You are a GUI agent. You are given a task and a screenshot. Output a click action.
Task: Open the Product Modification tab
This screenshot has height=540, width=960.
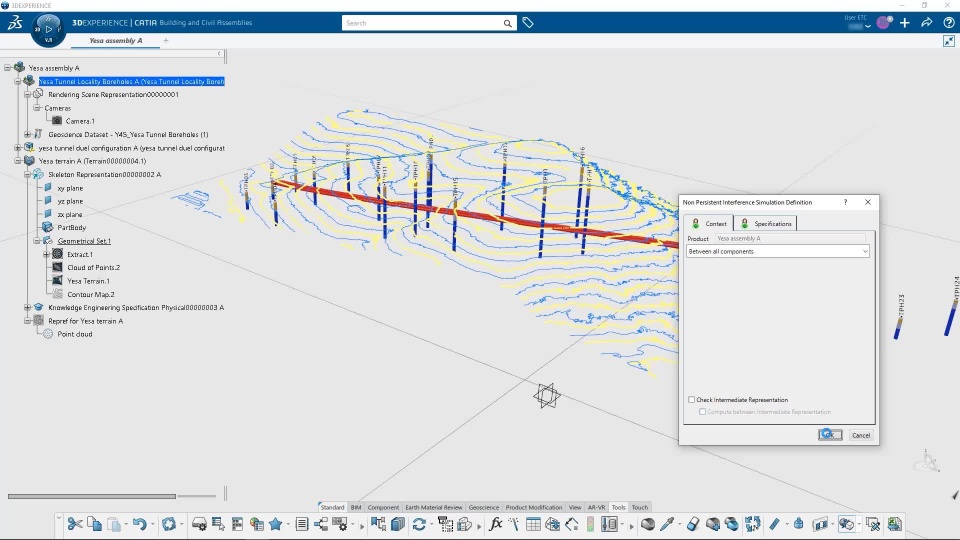534,508
